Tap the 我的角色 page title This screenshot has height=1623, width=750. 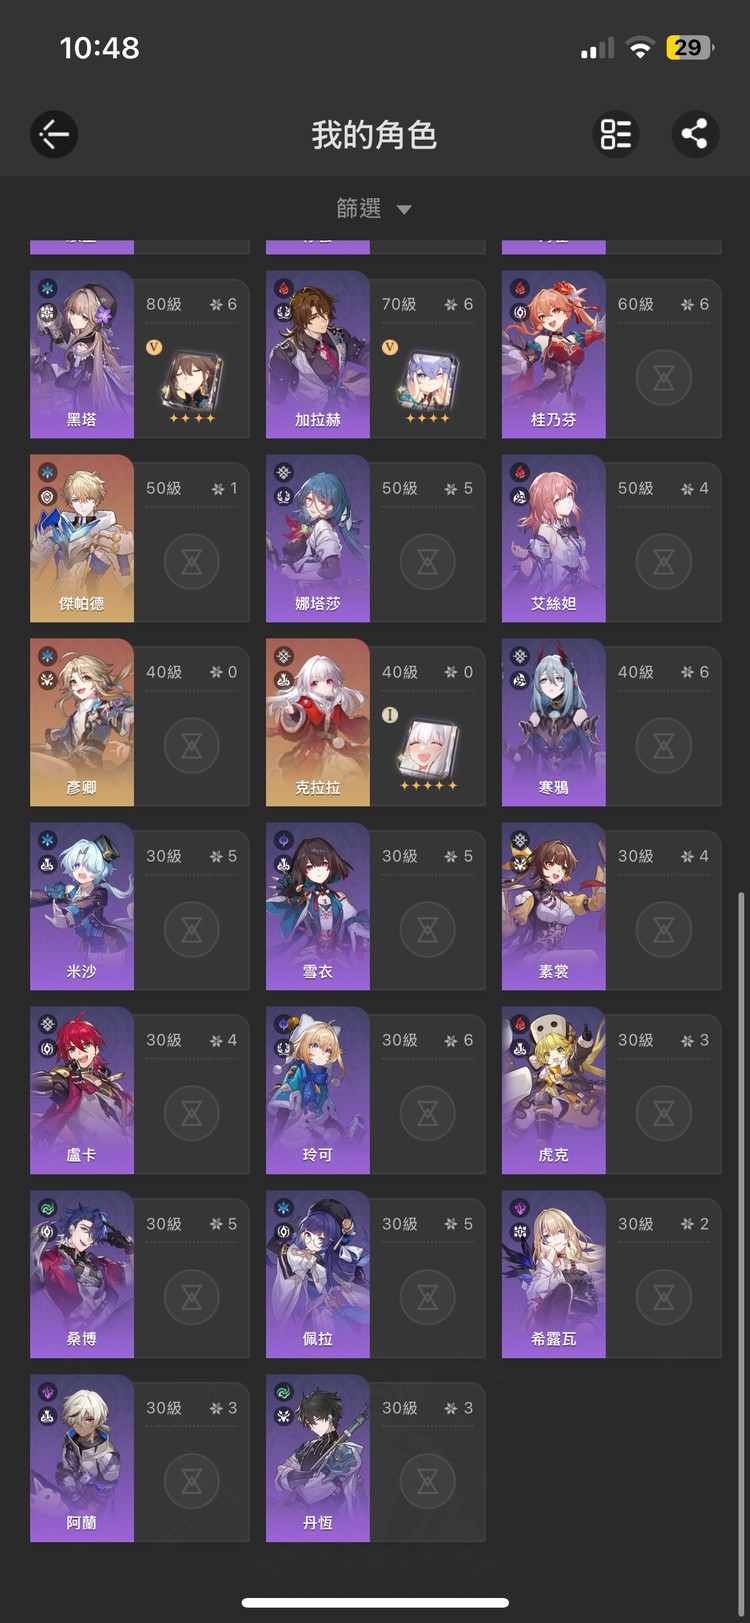pos(374,134)
